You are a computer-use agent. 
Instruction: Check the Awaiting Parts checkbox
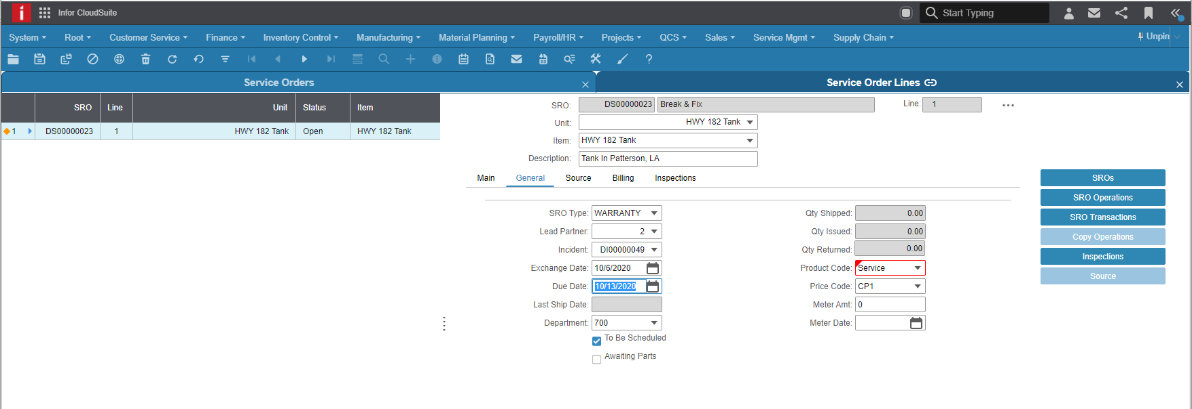click(x=597, y=359)
